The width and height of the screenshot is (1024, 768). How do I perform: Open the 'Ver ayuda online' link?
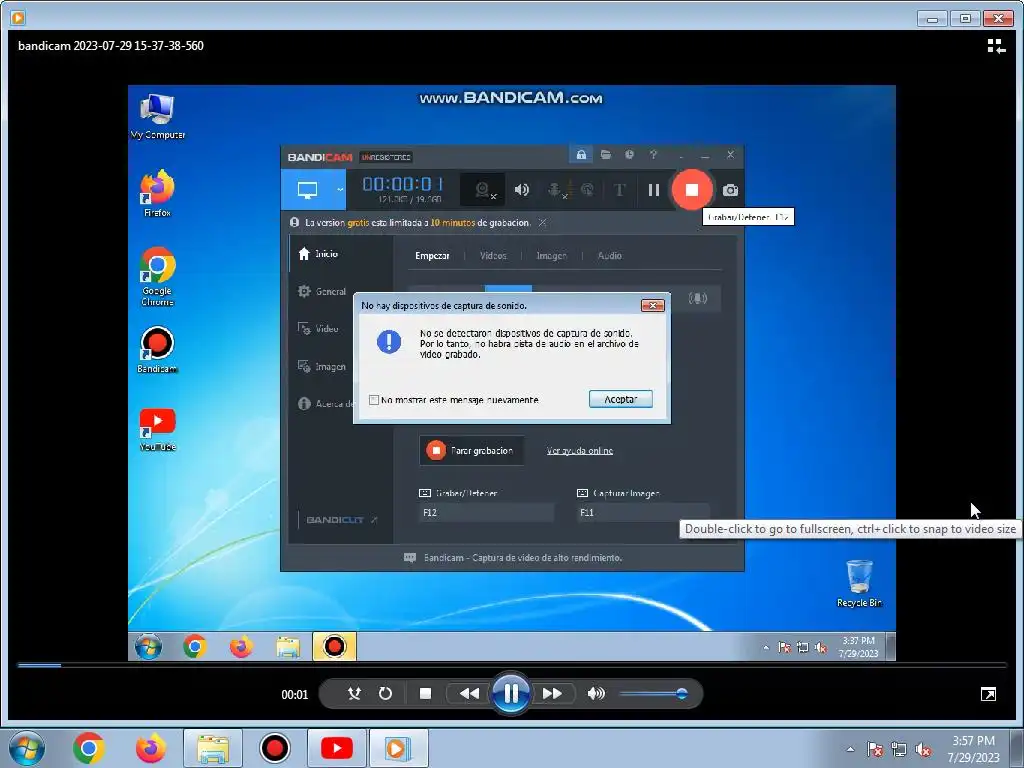580,451
